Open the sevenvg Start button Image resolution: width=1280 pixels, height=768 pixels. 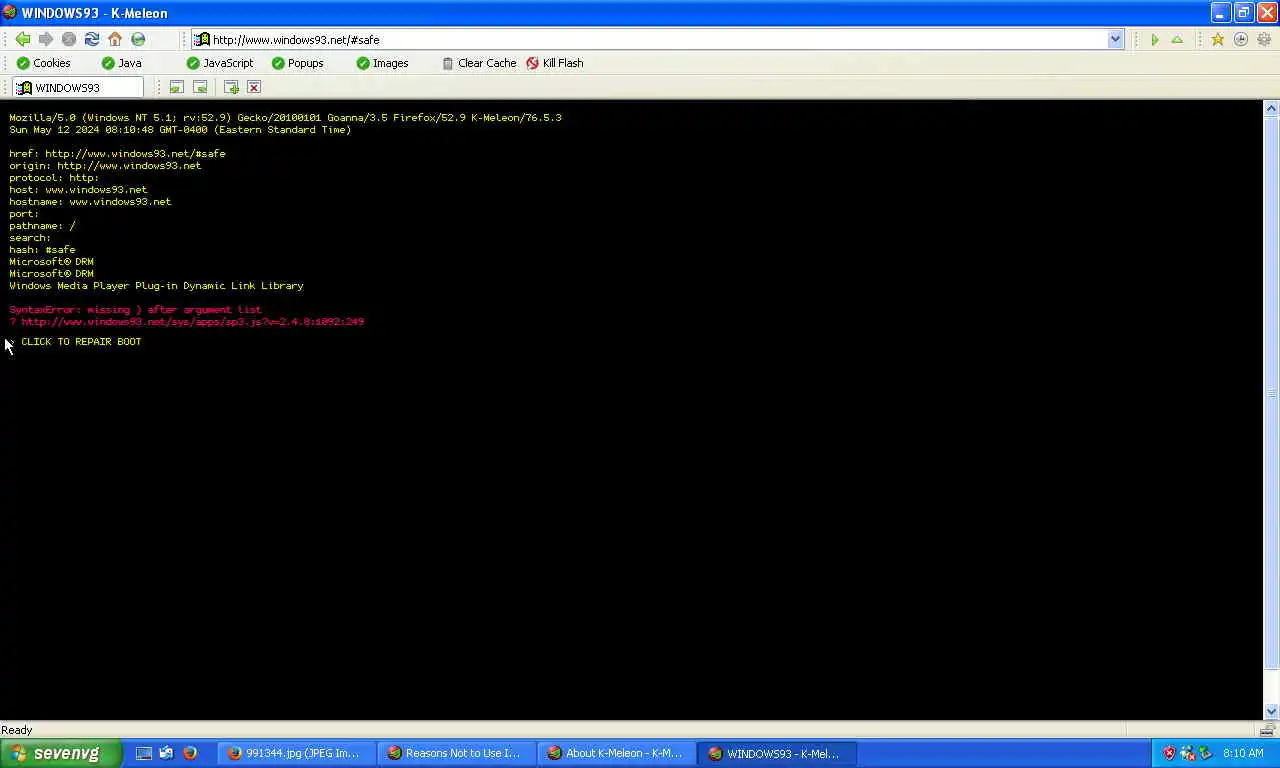click(x=60, y=754)
